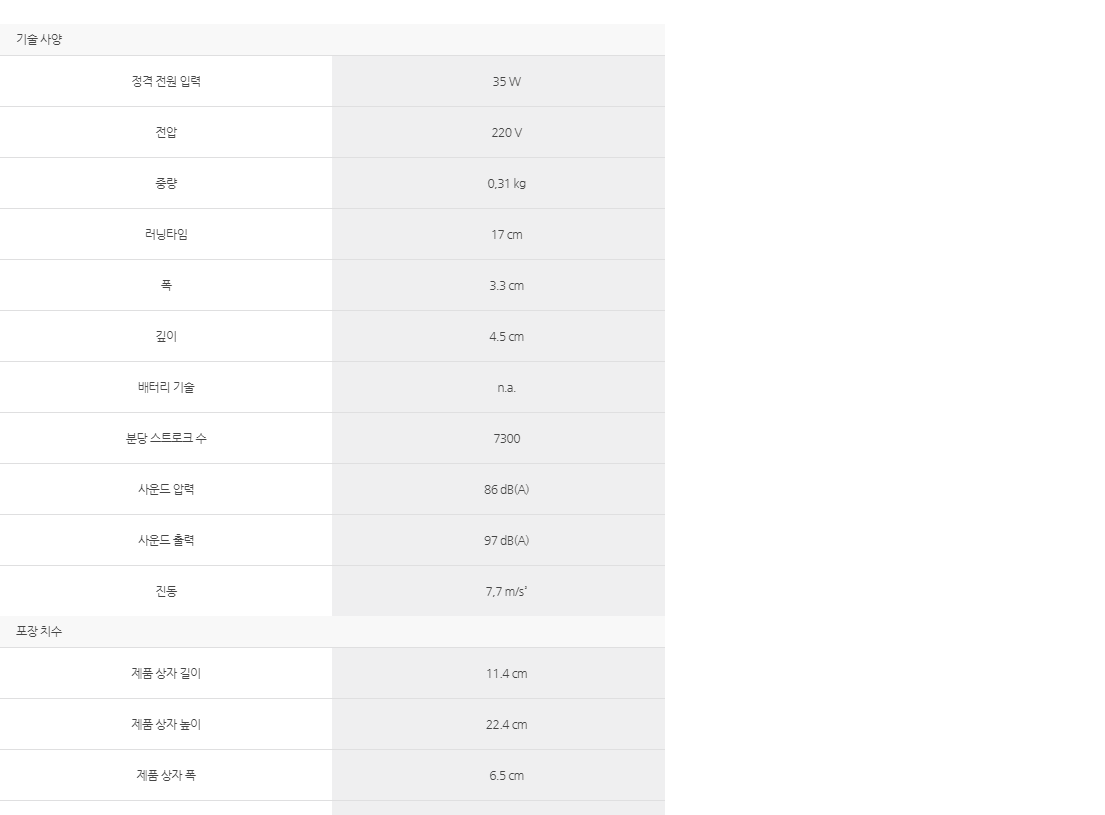Click the 포장 치수 section header

coord(39,631)
